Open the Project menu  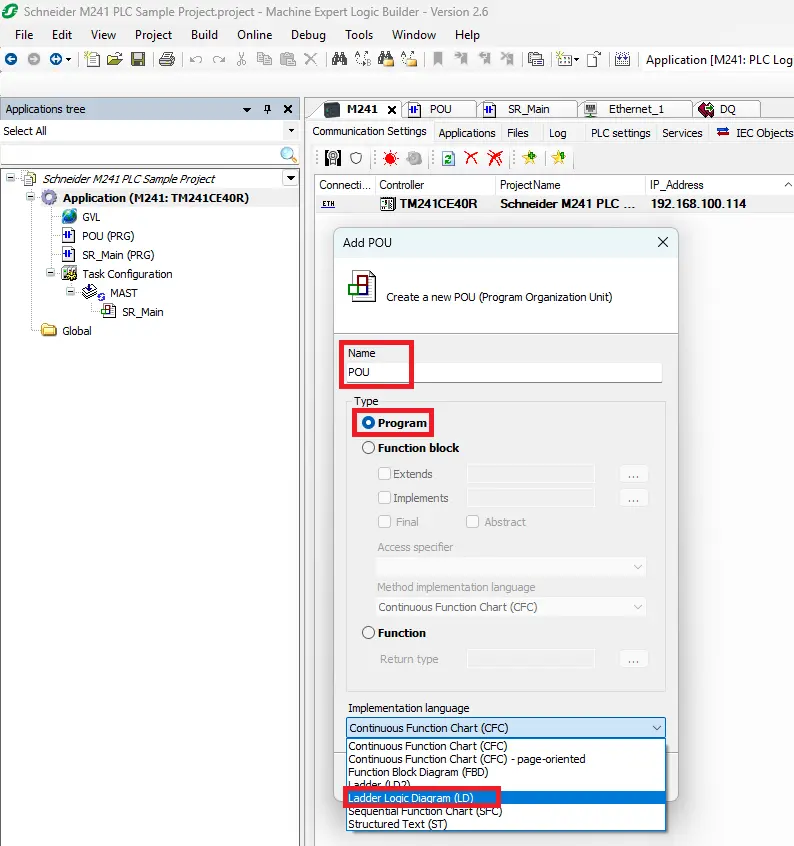[153, 35]
